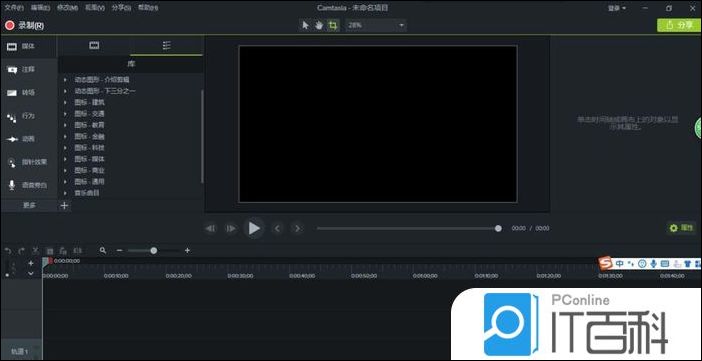Open the Animations (动画) tab

click(x=29, y=139)
